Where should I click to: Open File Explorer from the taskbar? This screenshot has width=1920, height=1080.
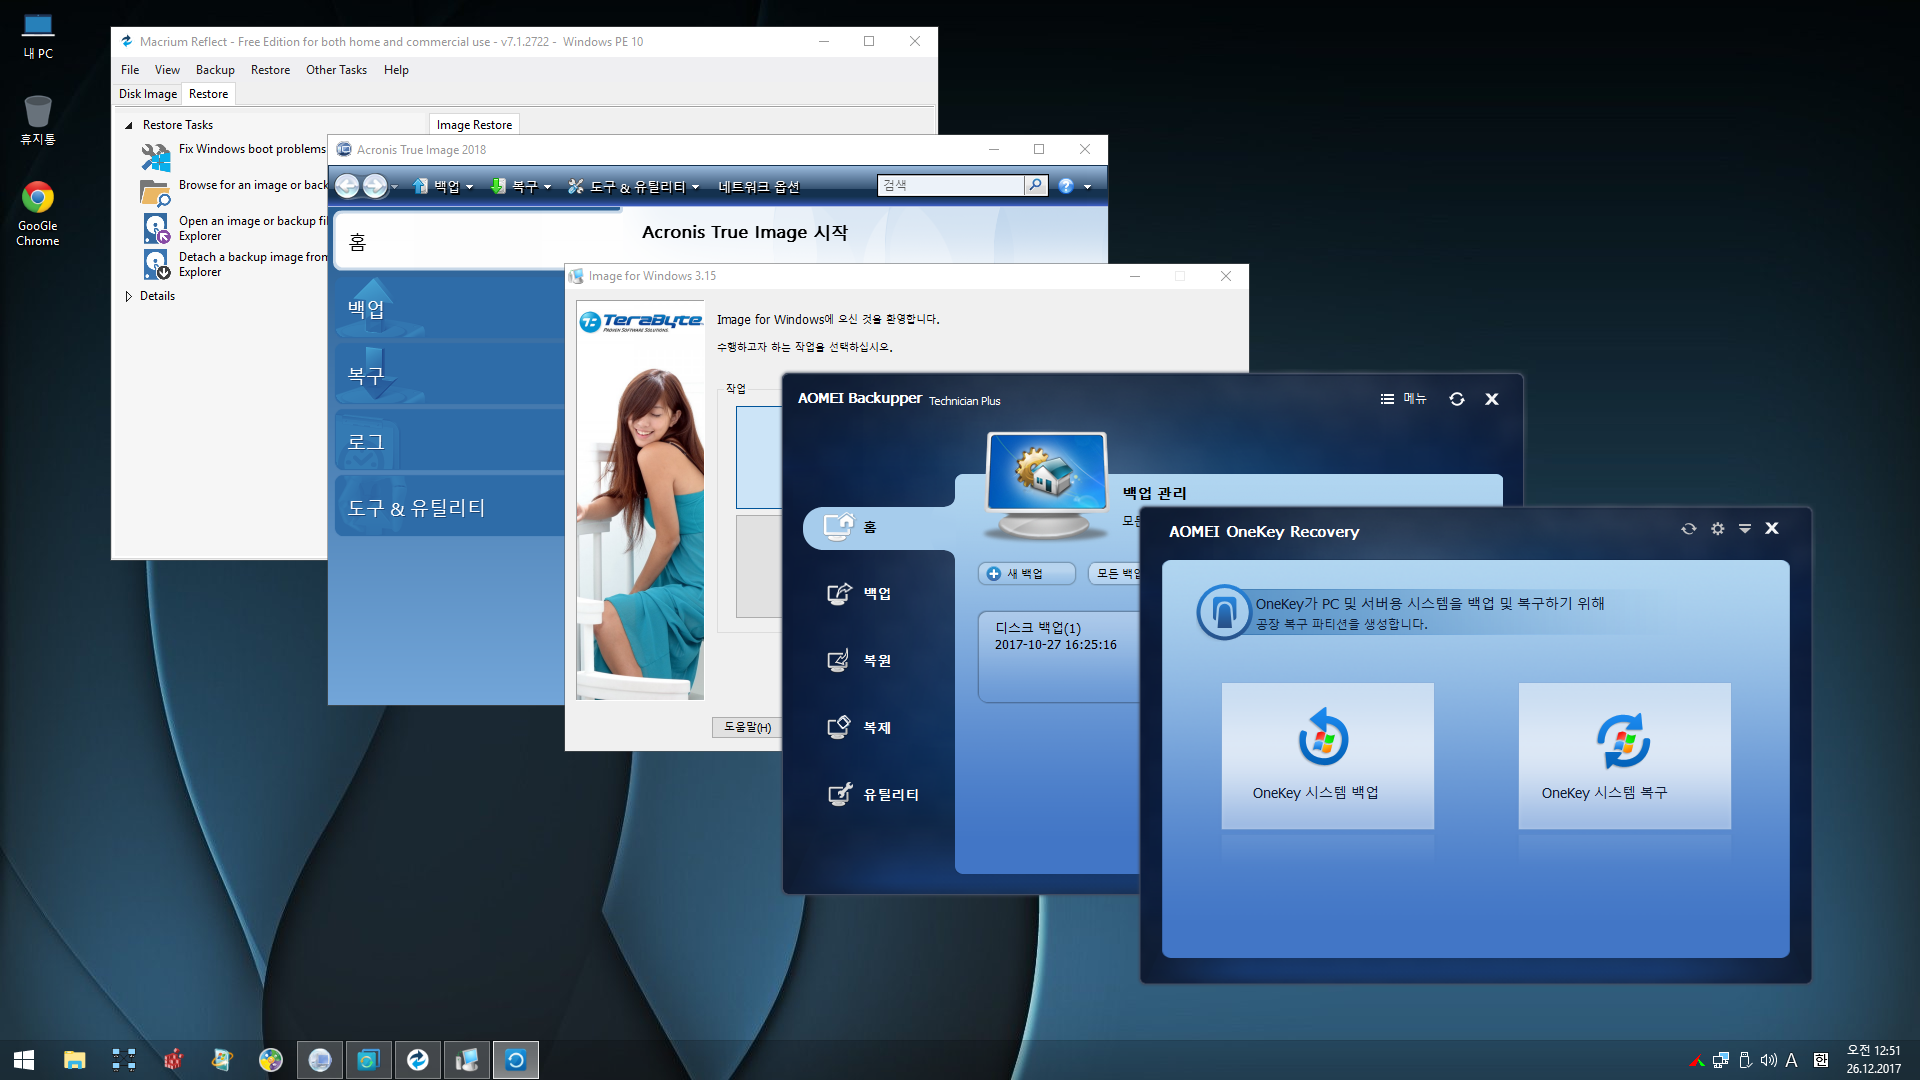tap(75, 1060)
